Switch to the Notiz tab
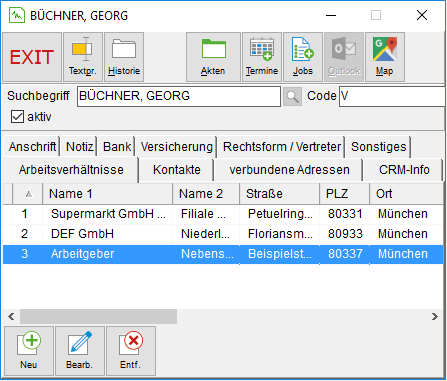Viewport: 447px width, 381px height. tap(79, 146)
